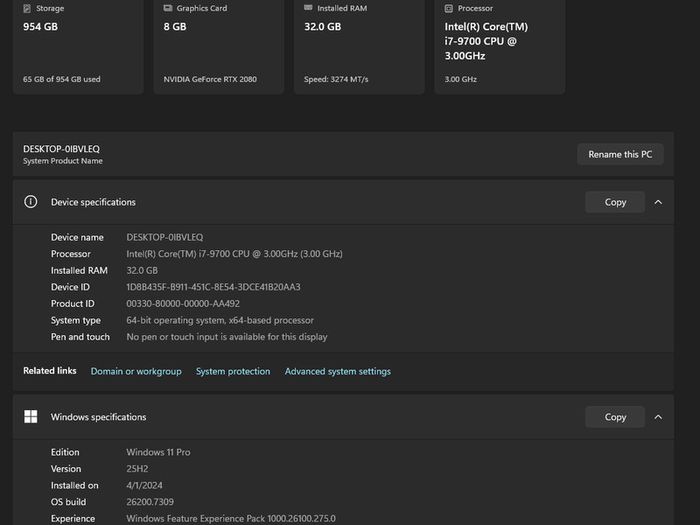Click the '64-bit operating system' System type value

pyautogui.click(x=220, y=320)
